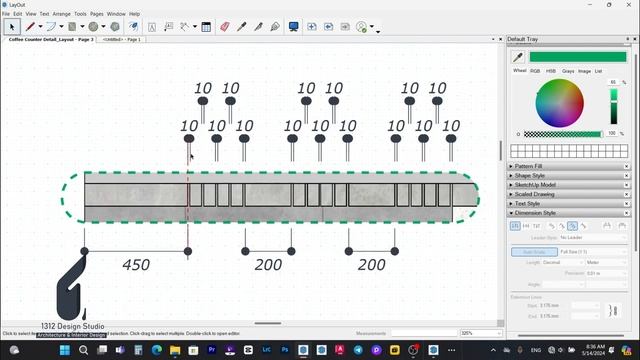The width and height of the screenshot is (640, 360).
Task: Click the Auto Scale button
Action: point(534,252)
